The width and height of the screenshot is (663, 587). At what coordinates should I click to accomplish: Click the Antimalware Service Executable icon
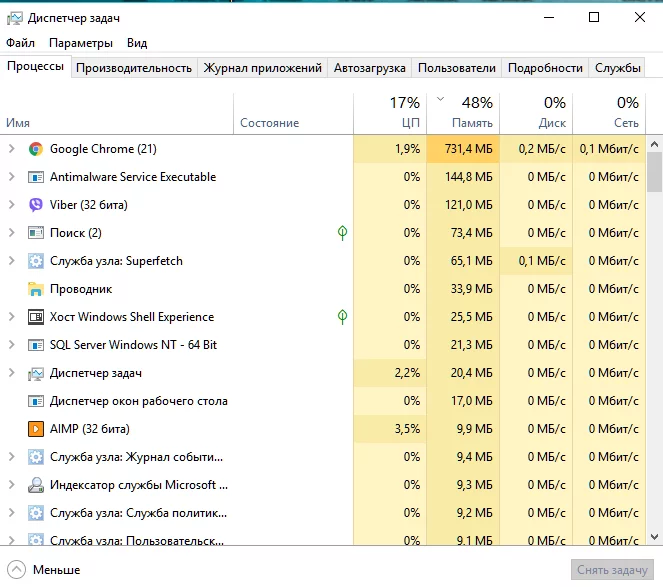[36, 177]
